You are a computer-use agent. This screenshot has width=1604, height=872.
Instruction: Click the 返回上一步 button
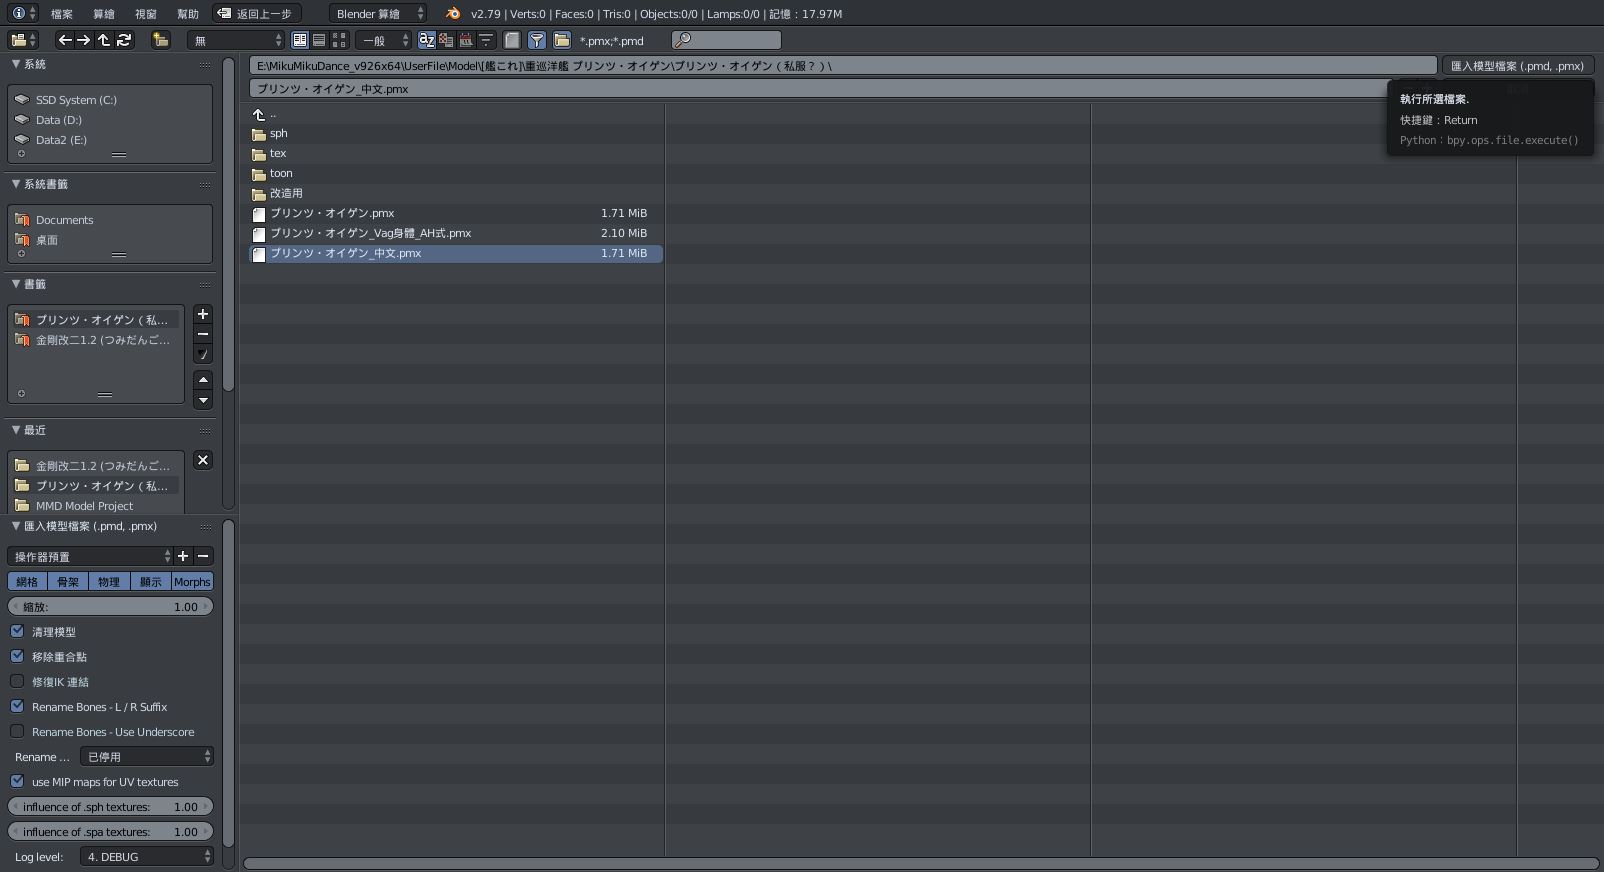pyautogui.click(x=257, y=14)
